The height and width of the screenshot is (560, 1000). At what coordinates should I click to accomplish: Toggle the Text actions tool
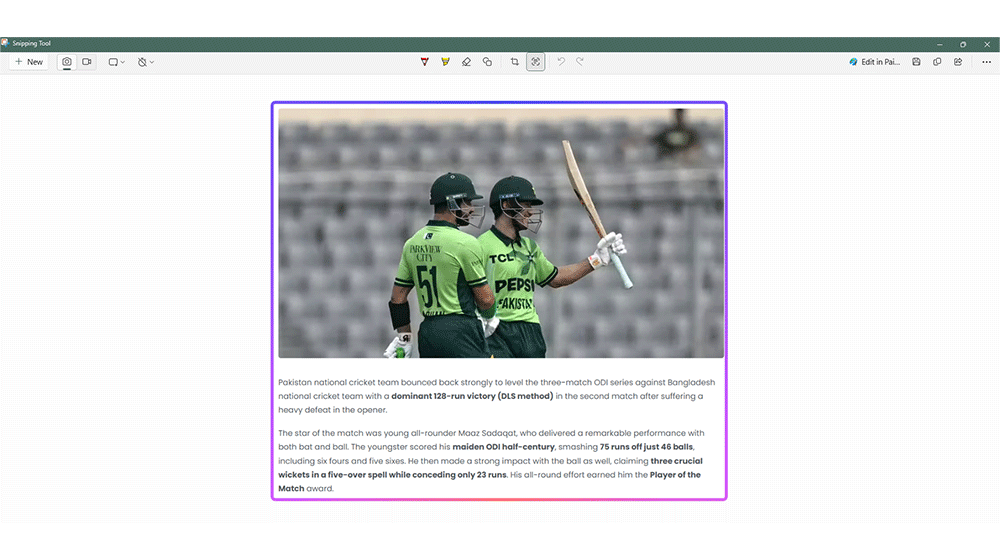[536, 62]
